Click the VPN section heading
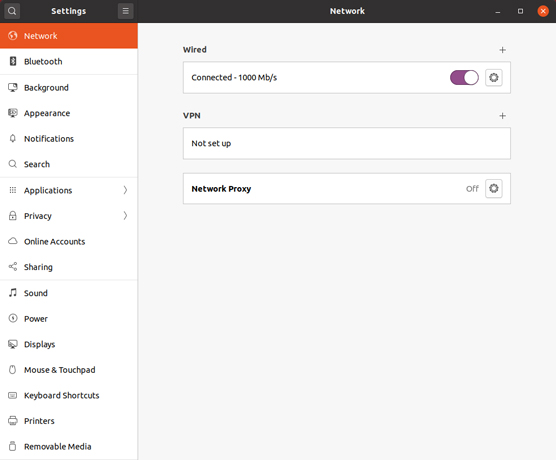Screen dimensions: 556x460 192,116
